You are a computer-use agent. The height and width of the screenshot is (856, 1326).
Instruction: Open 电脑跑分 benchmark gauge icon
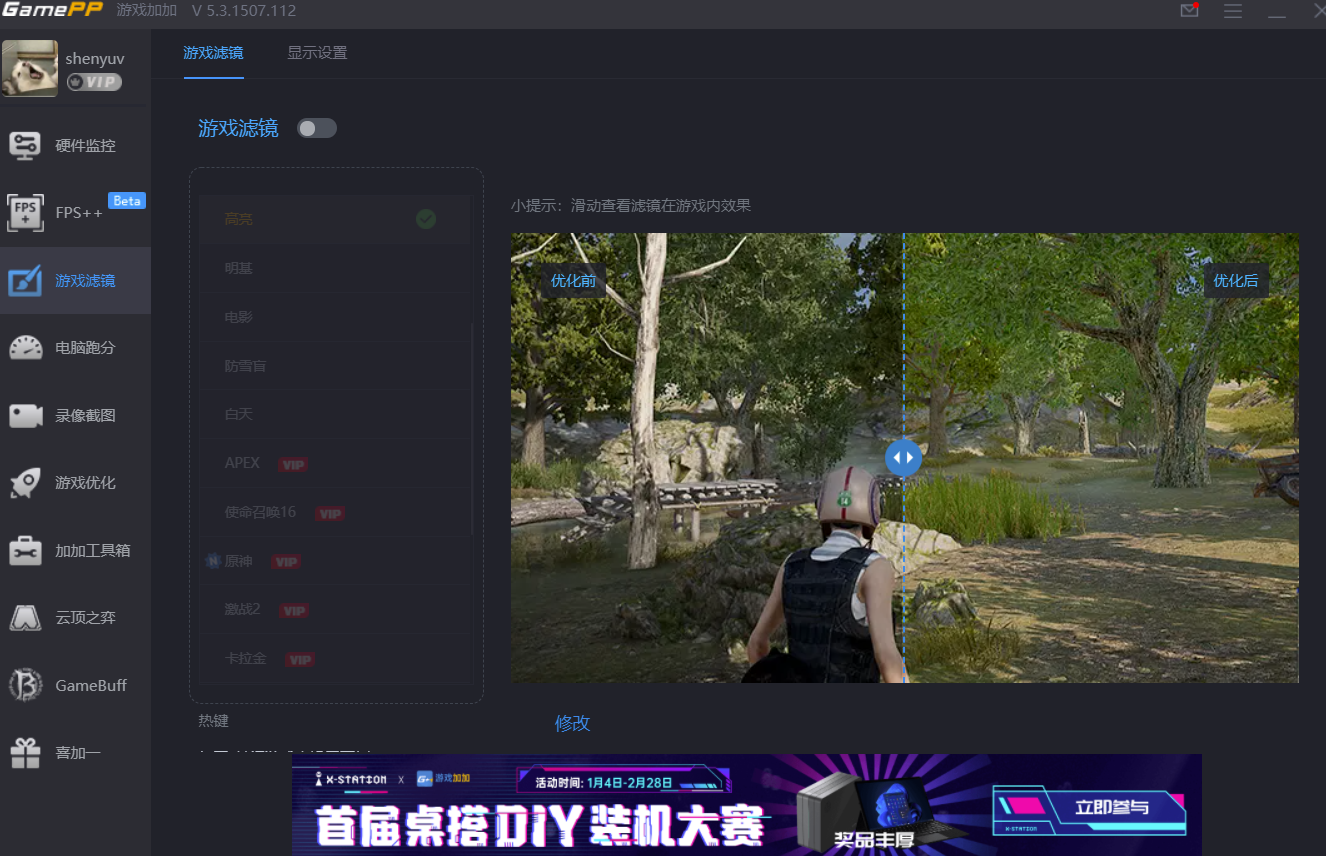click(25, 348)
